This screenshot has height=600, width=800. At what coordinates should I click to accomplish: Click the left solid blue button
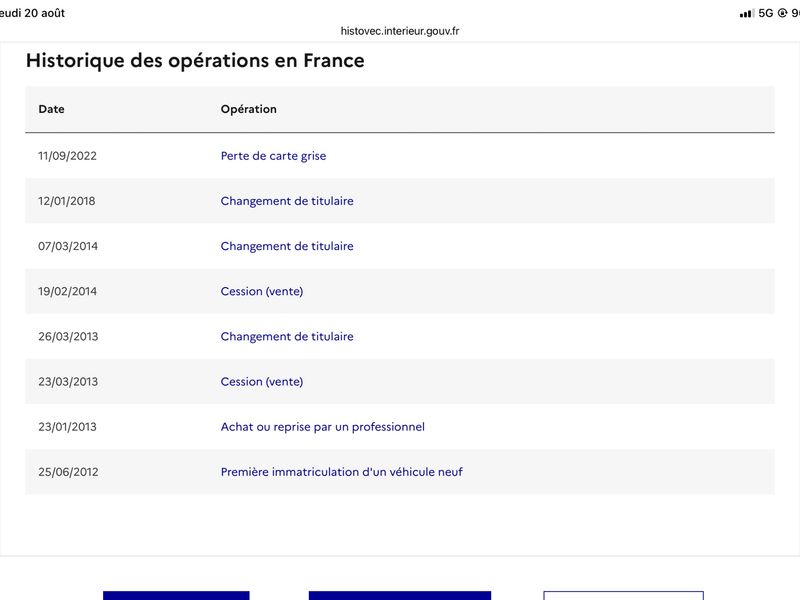176,595
